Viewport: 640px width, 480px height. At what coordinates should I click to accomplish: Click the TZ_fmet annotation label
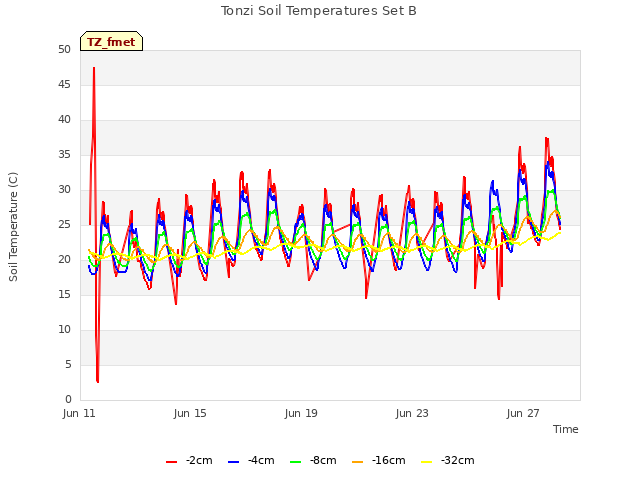pos(111,42)
